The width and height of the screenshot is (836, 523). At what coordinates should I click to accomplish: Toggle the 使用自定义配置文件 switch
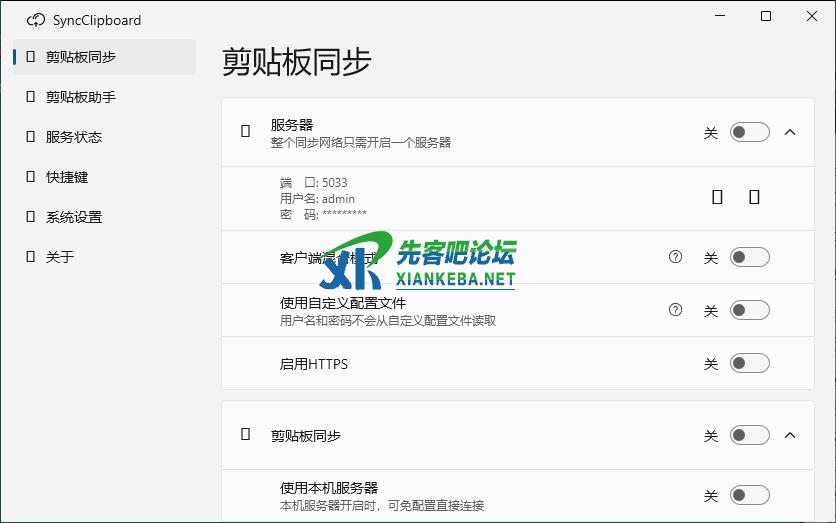749,311
